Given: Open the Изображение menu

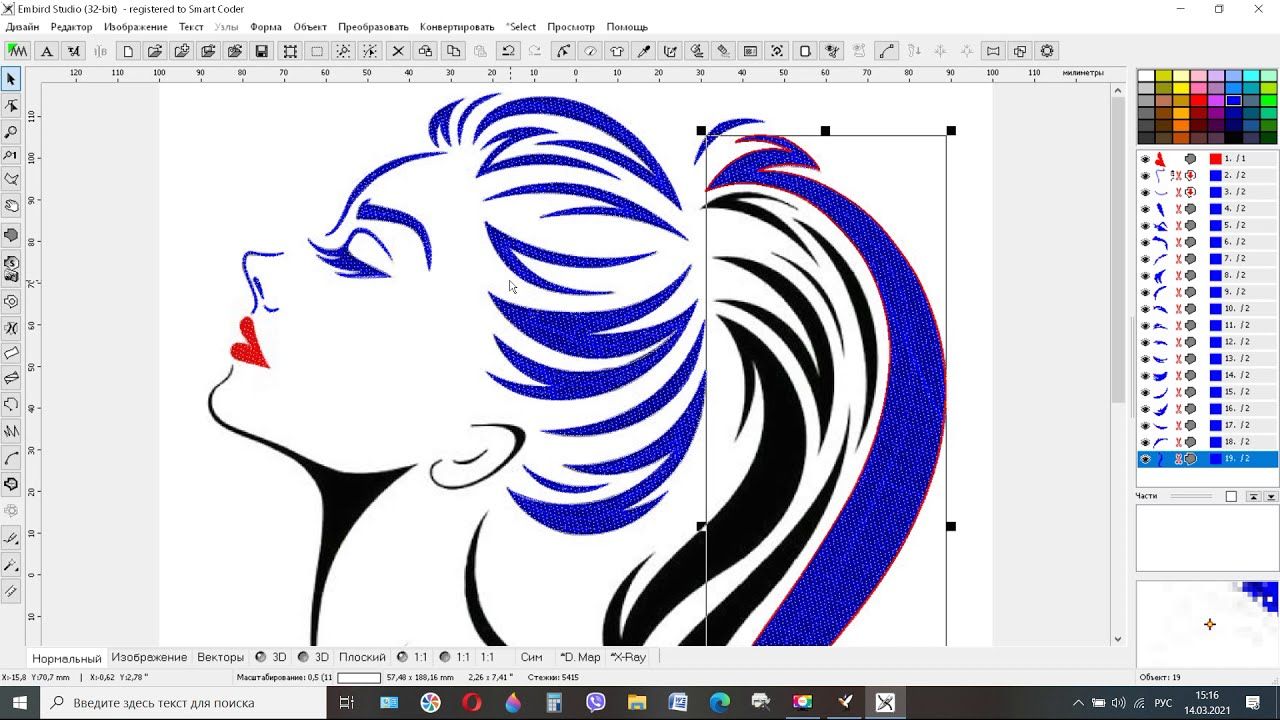Looking at the screenshot, I should pos(136,27).
